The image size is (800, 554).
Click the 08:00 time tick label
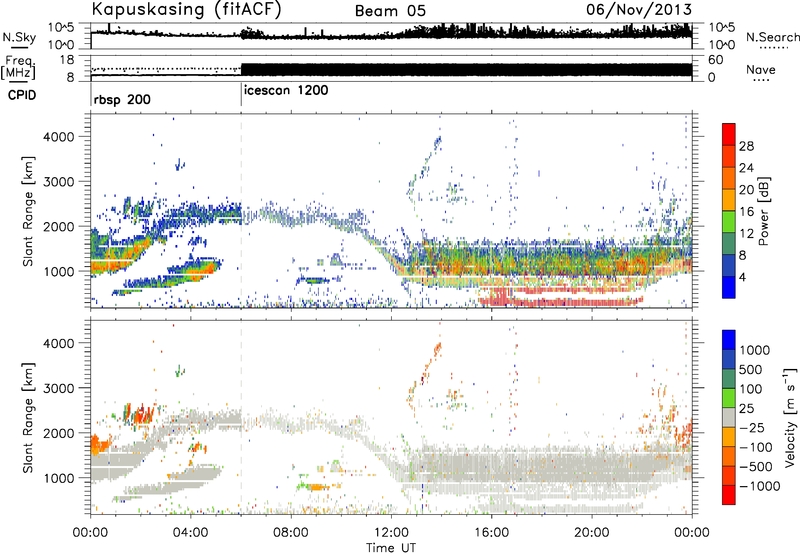point(291,533)
